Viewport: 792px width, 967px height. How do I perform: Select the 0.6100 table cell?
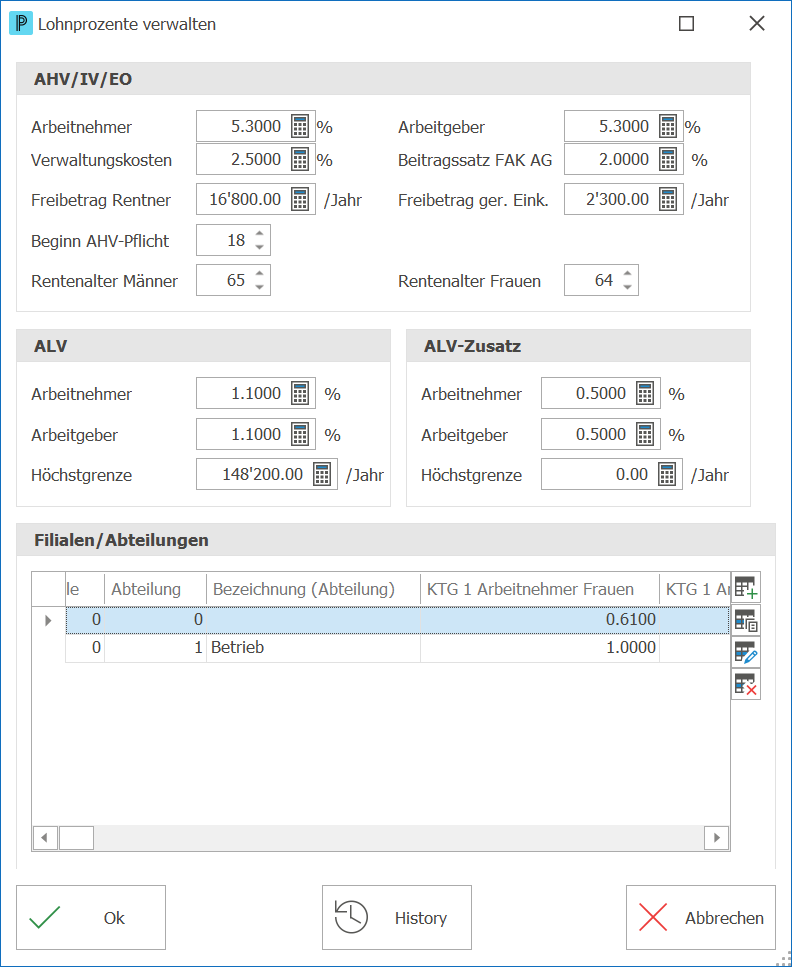(540, 620)
